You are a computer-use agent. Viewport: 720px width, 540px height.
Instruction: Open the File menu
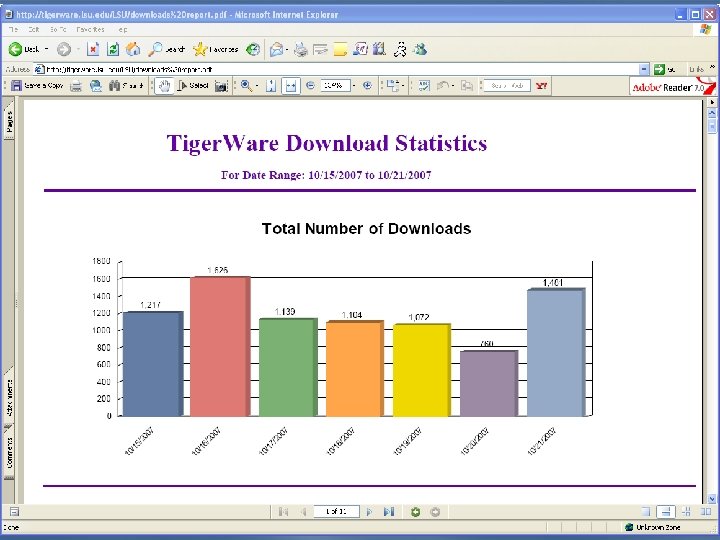[13, 29]
